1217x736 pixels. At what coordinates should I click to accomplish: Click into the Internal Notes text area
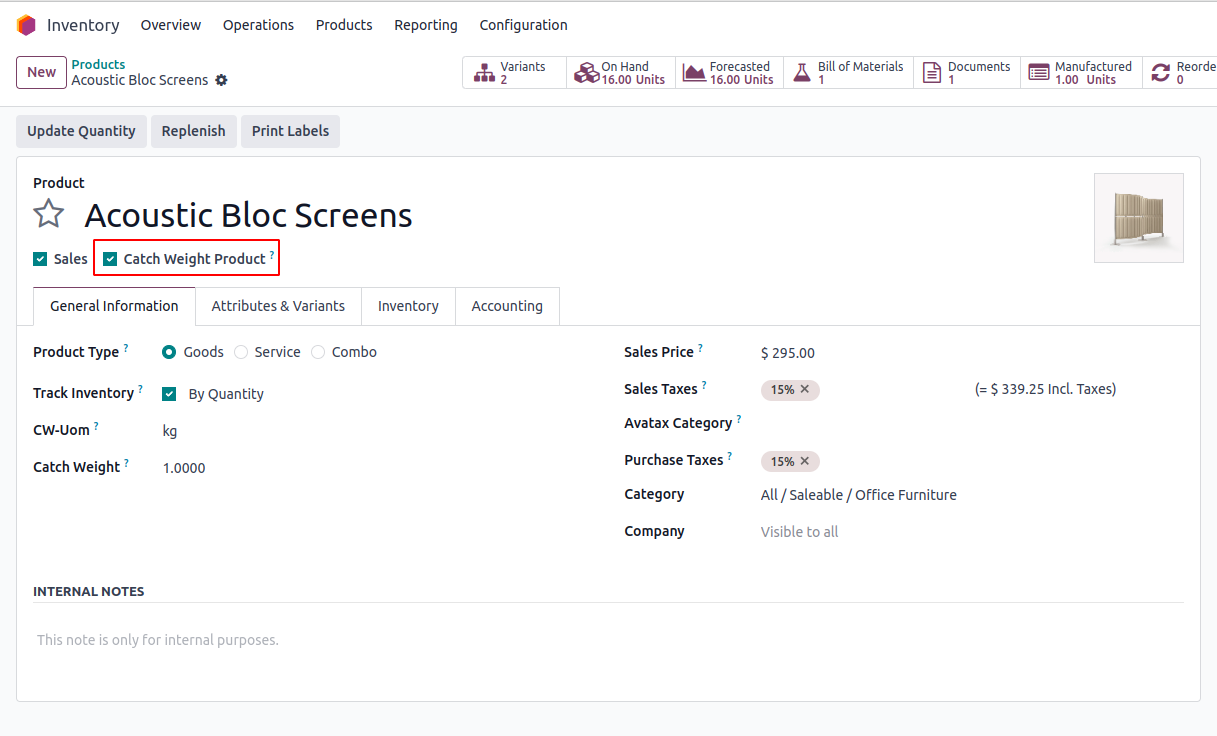[x=608, y=640]
